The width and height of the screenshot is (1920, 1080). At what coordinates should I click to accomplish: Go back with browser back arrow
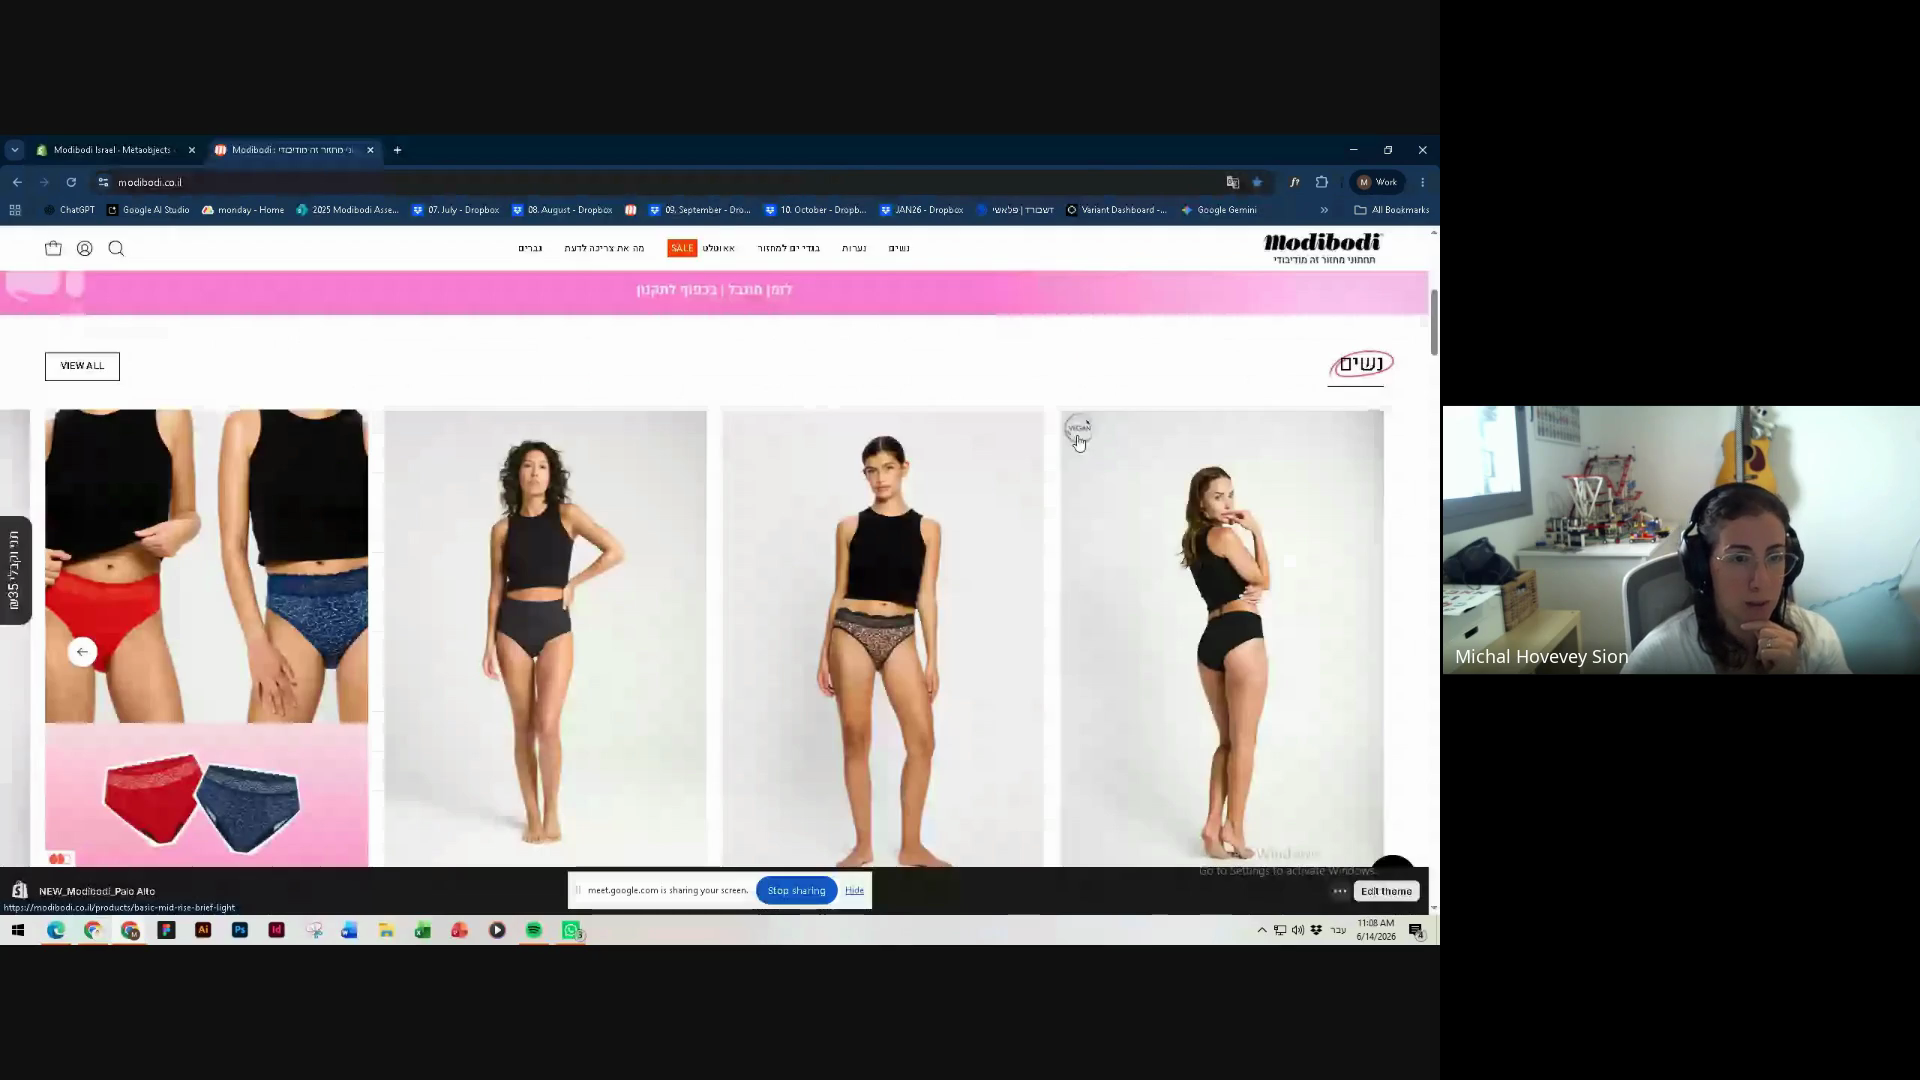17,182
